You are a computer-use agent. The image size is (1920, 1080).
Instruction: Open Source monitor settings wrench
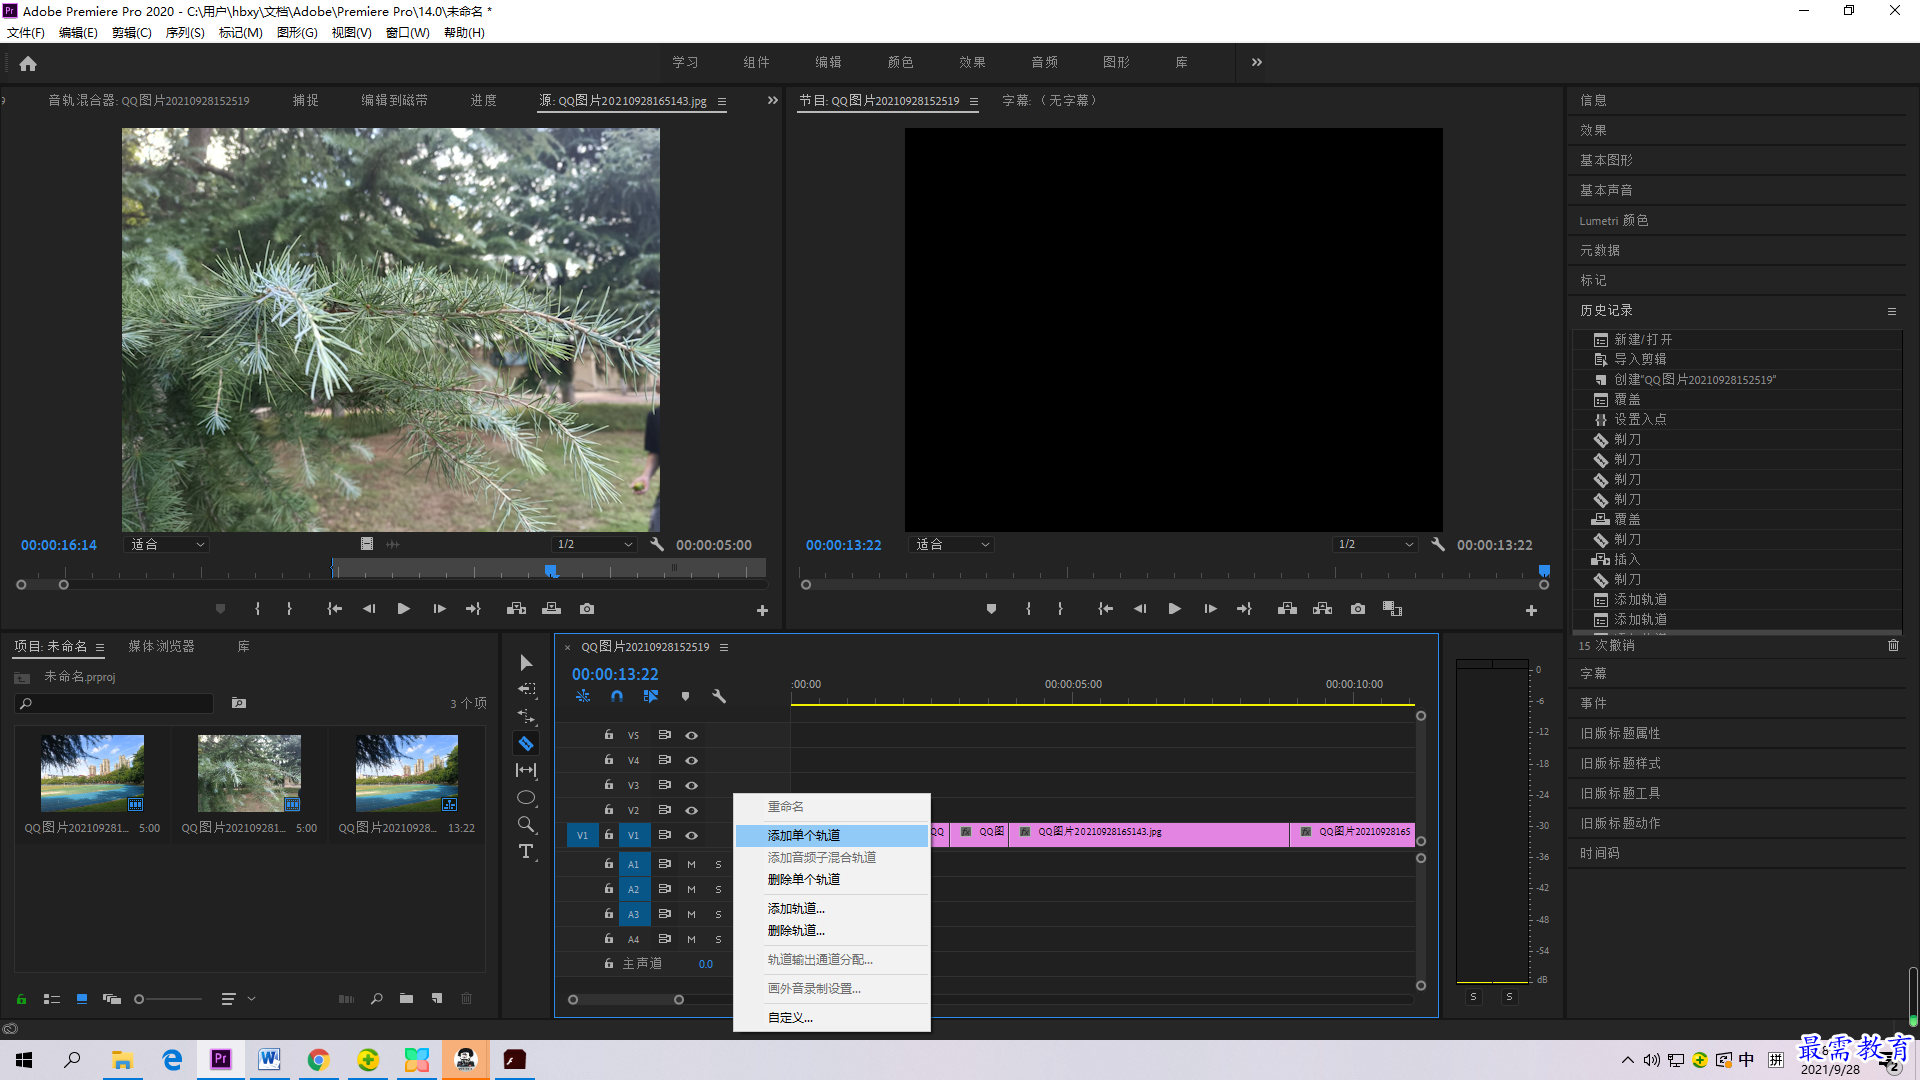[x=657, y=545]
